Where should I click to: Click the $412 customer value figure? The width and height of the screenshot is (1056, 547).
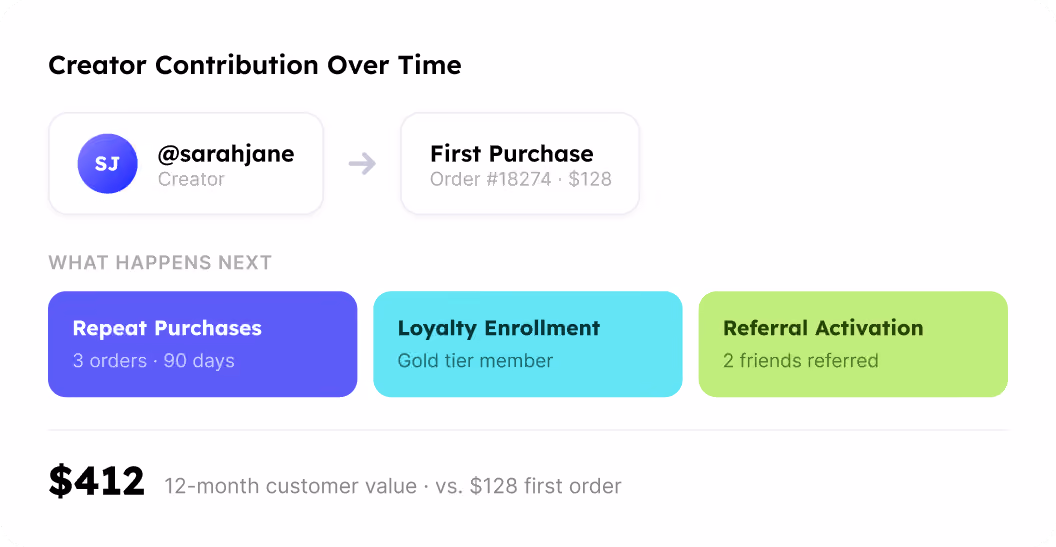click(97, 481)
